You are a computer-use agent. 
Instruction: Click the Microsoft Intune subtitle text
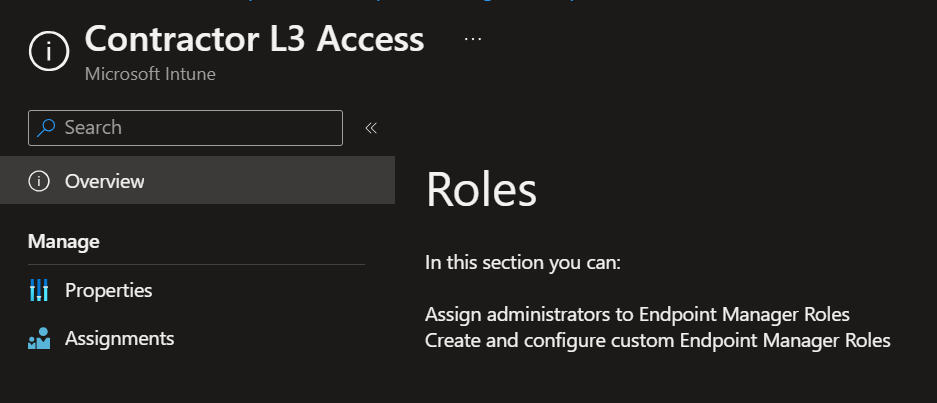click(150, 74)
